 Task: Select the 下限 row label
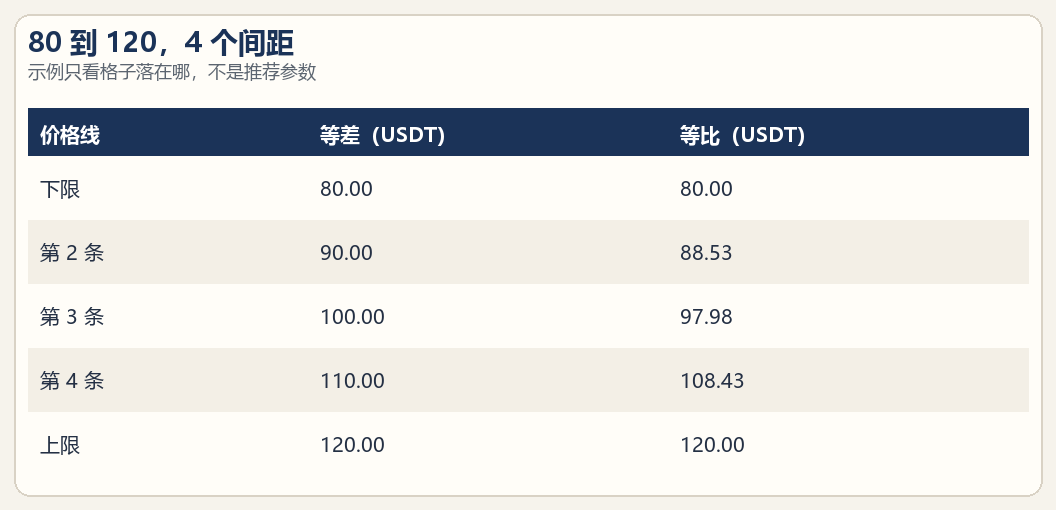click(x=60, y=189)
